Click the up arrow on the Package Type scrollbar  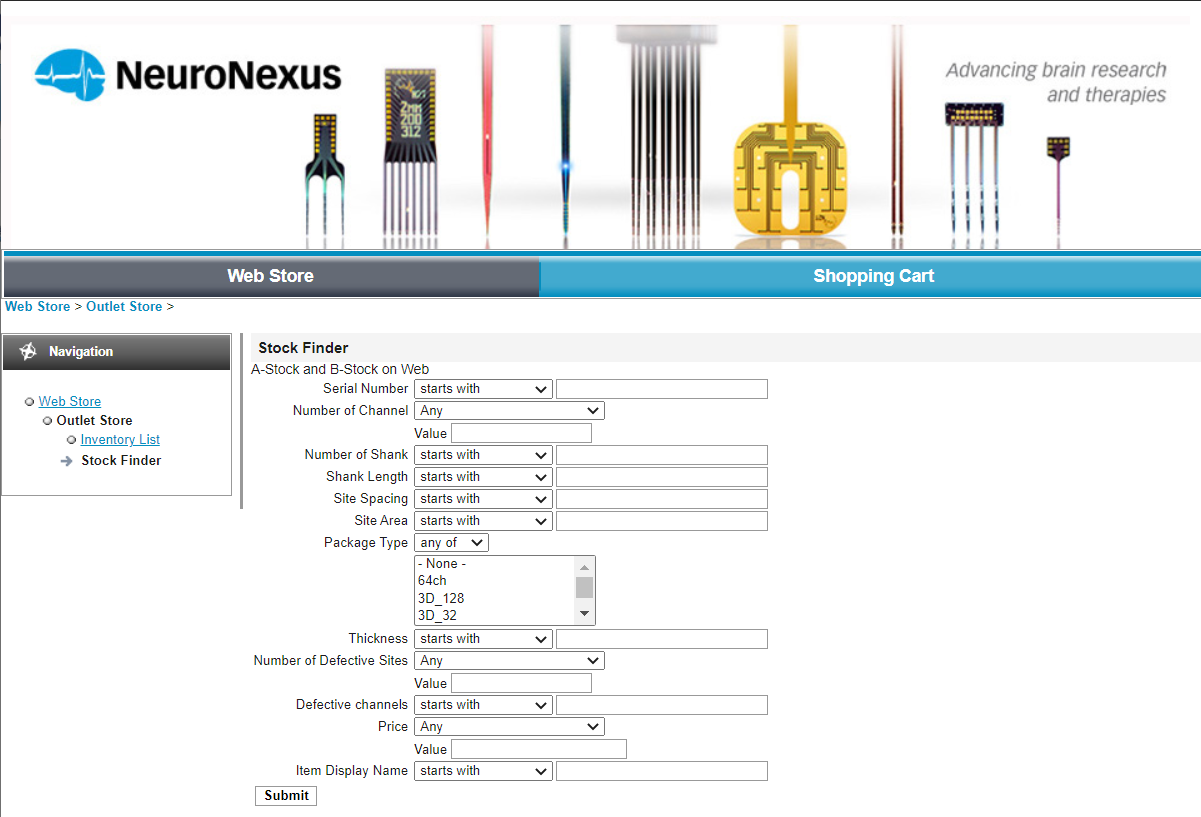(584, 566)
